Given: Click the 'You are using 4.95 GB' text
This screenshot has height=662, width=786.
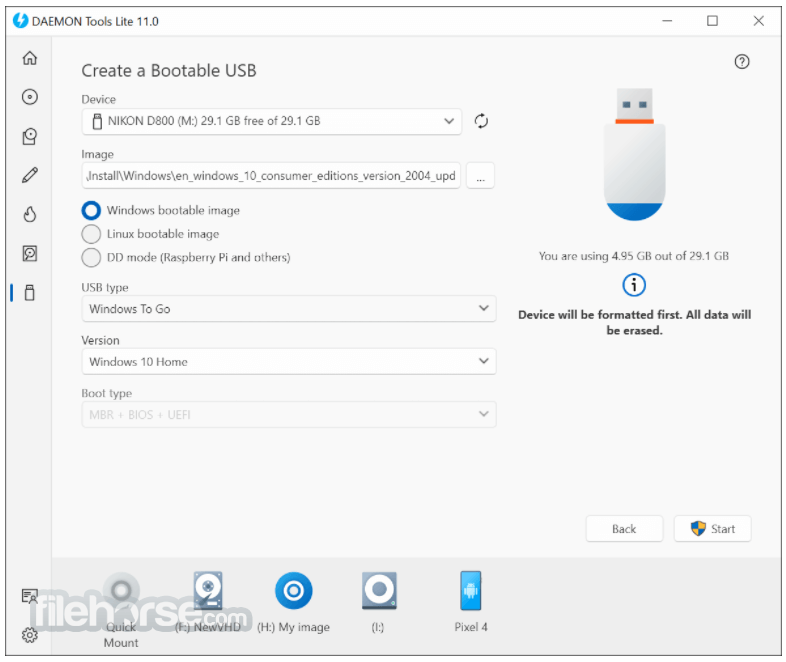Looking at the screenshot, I should click(634, 256).
